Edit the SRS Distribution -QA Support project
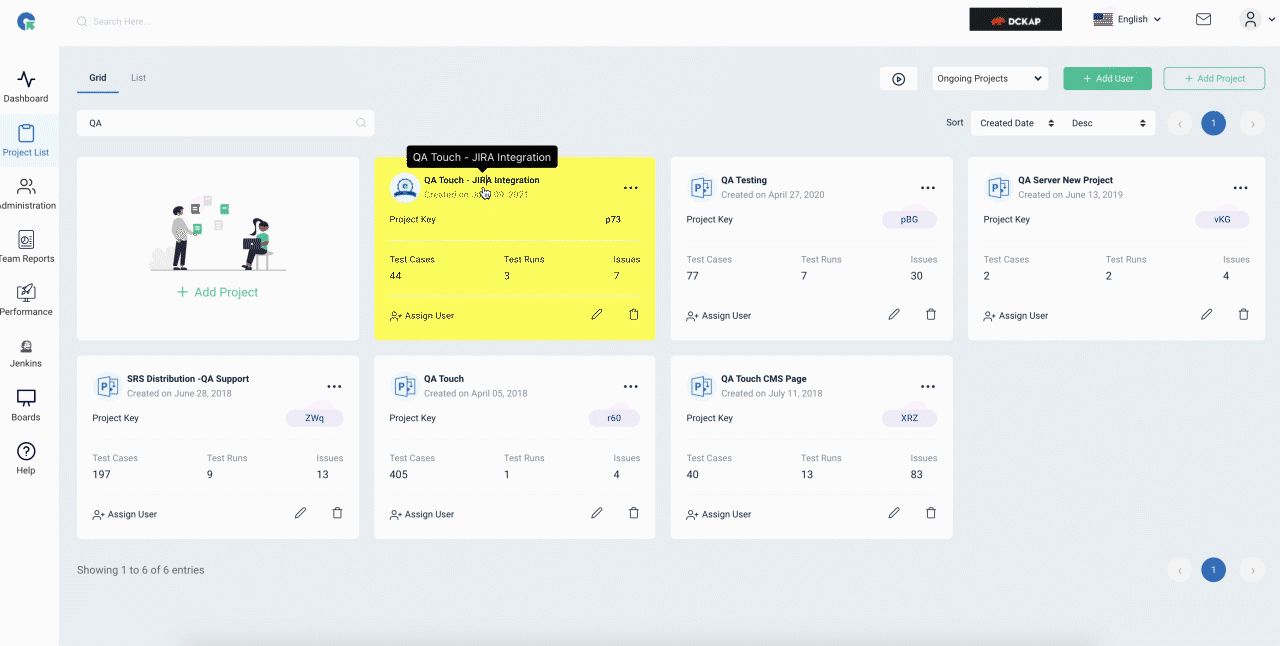The image size is (1280, 646). 300,513
